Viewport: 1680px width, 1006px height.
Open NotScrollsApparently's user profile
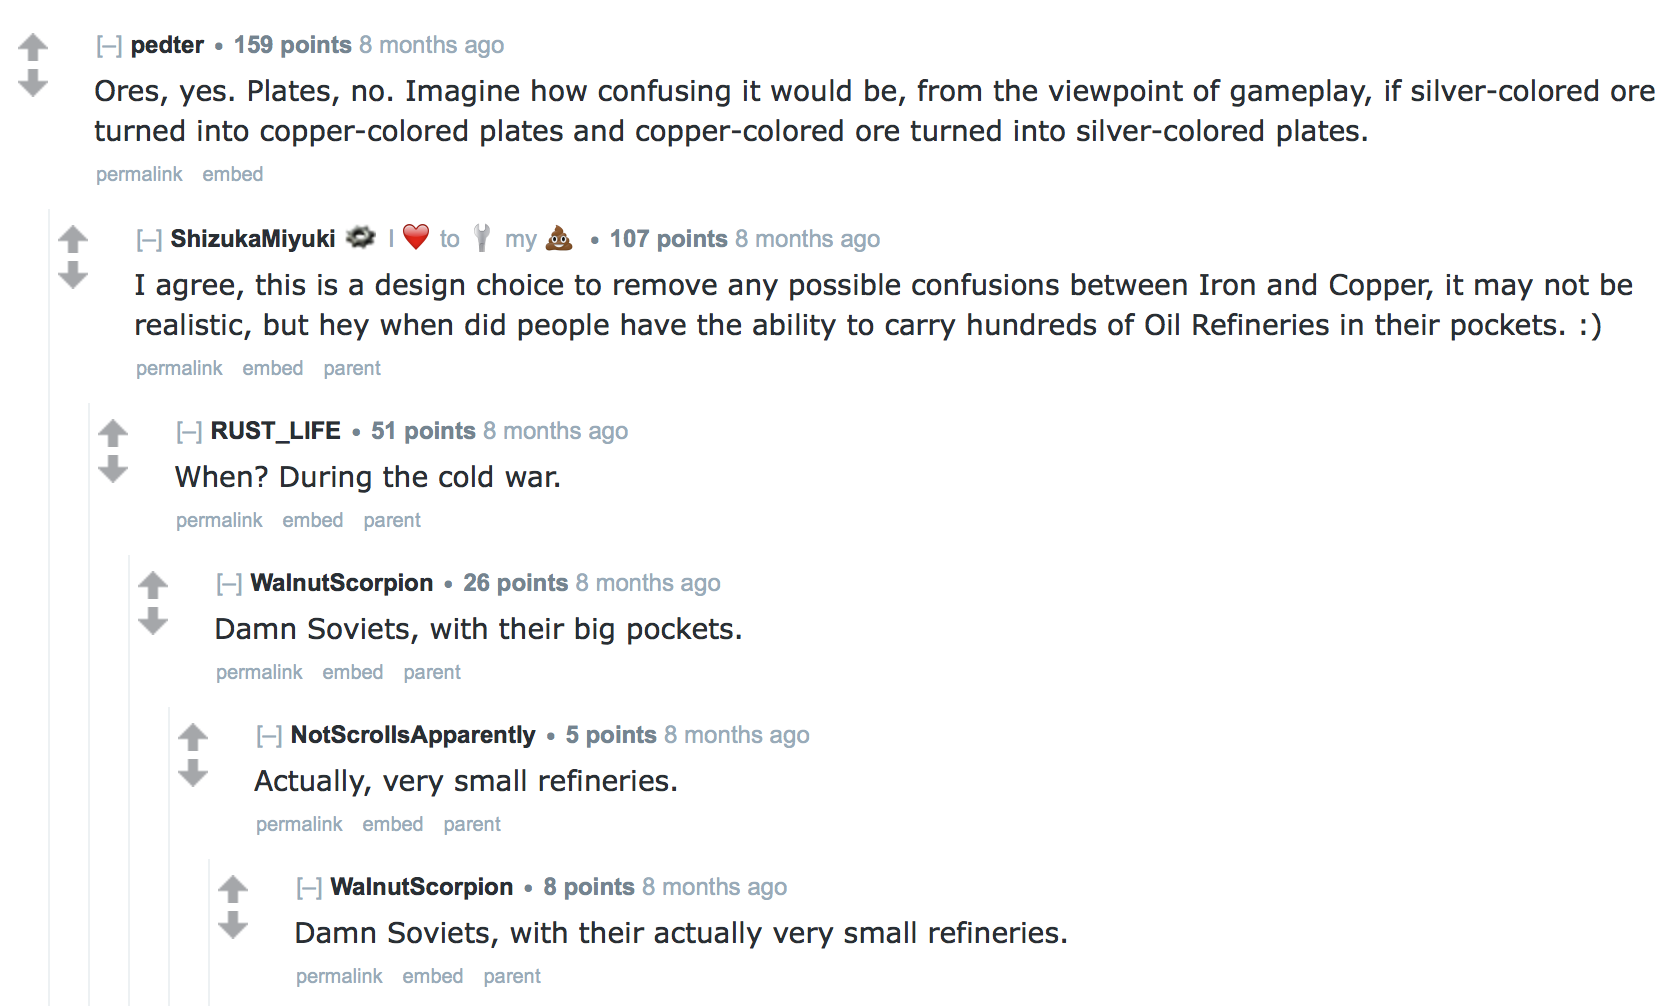(x=413, y=735)
